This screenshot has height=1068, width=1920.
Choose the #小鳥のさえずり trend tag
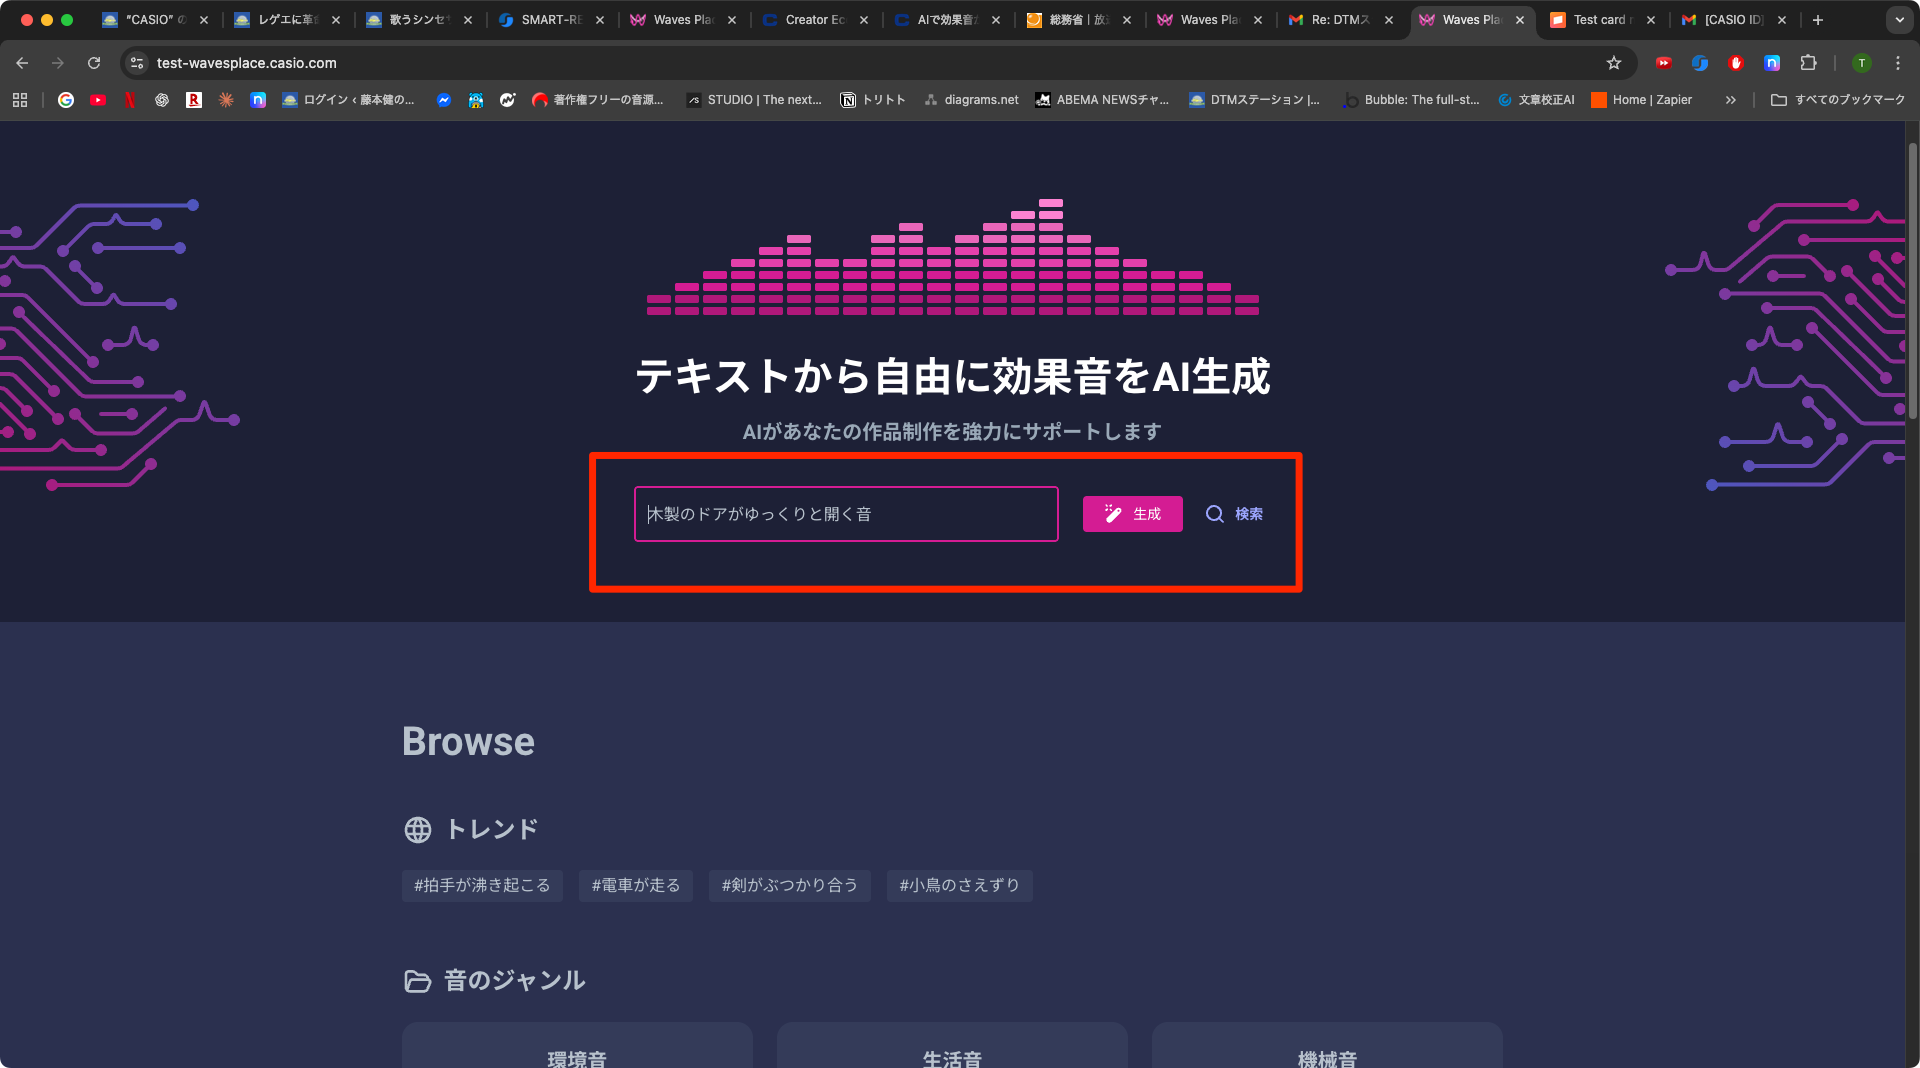point(959,885)
